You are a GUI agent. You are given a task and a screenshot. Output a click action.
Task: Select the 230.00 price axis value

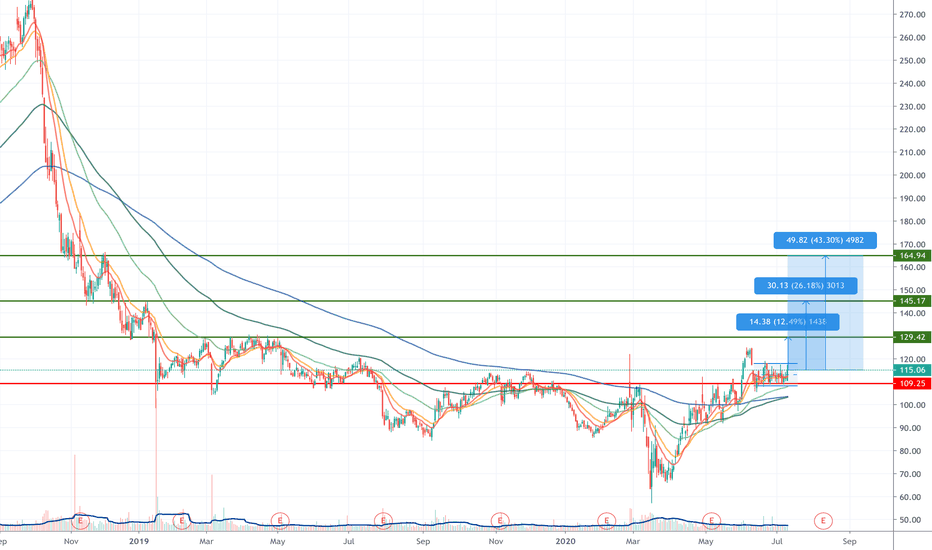point(912,106)
